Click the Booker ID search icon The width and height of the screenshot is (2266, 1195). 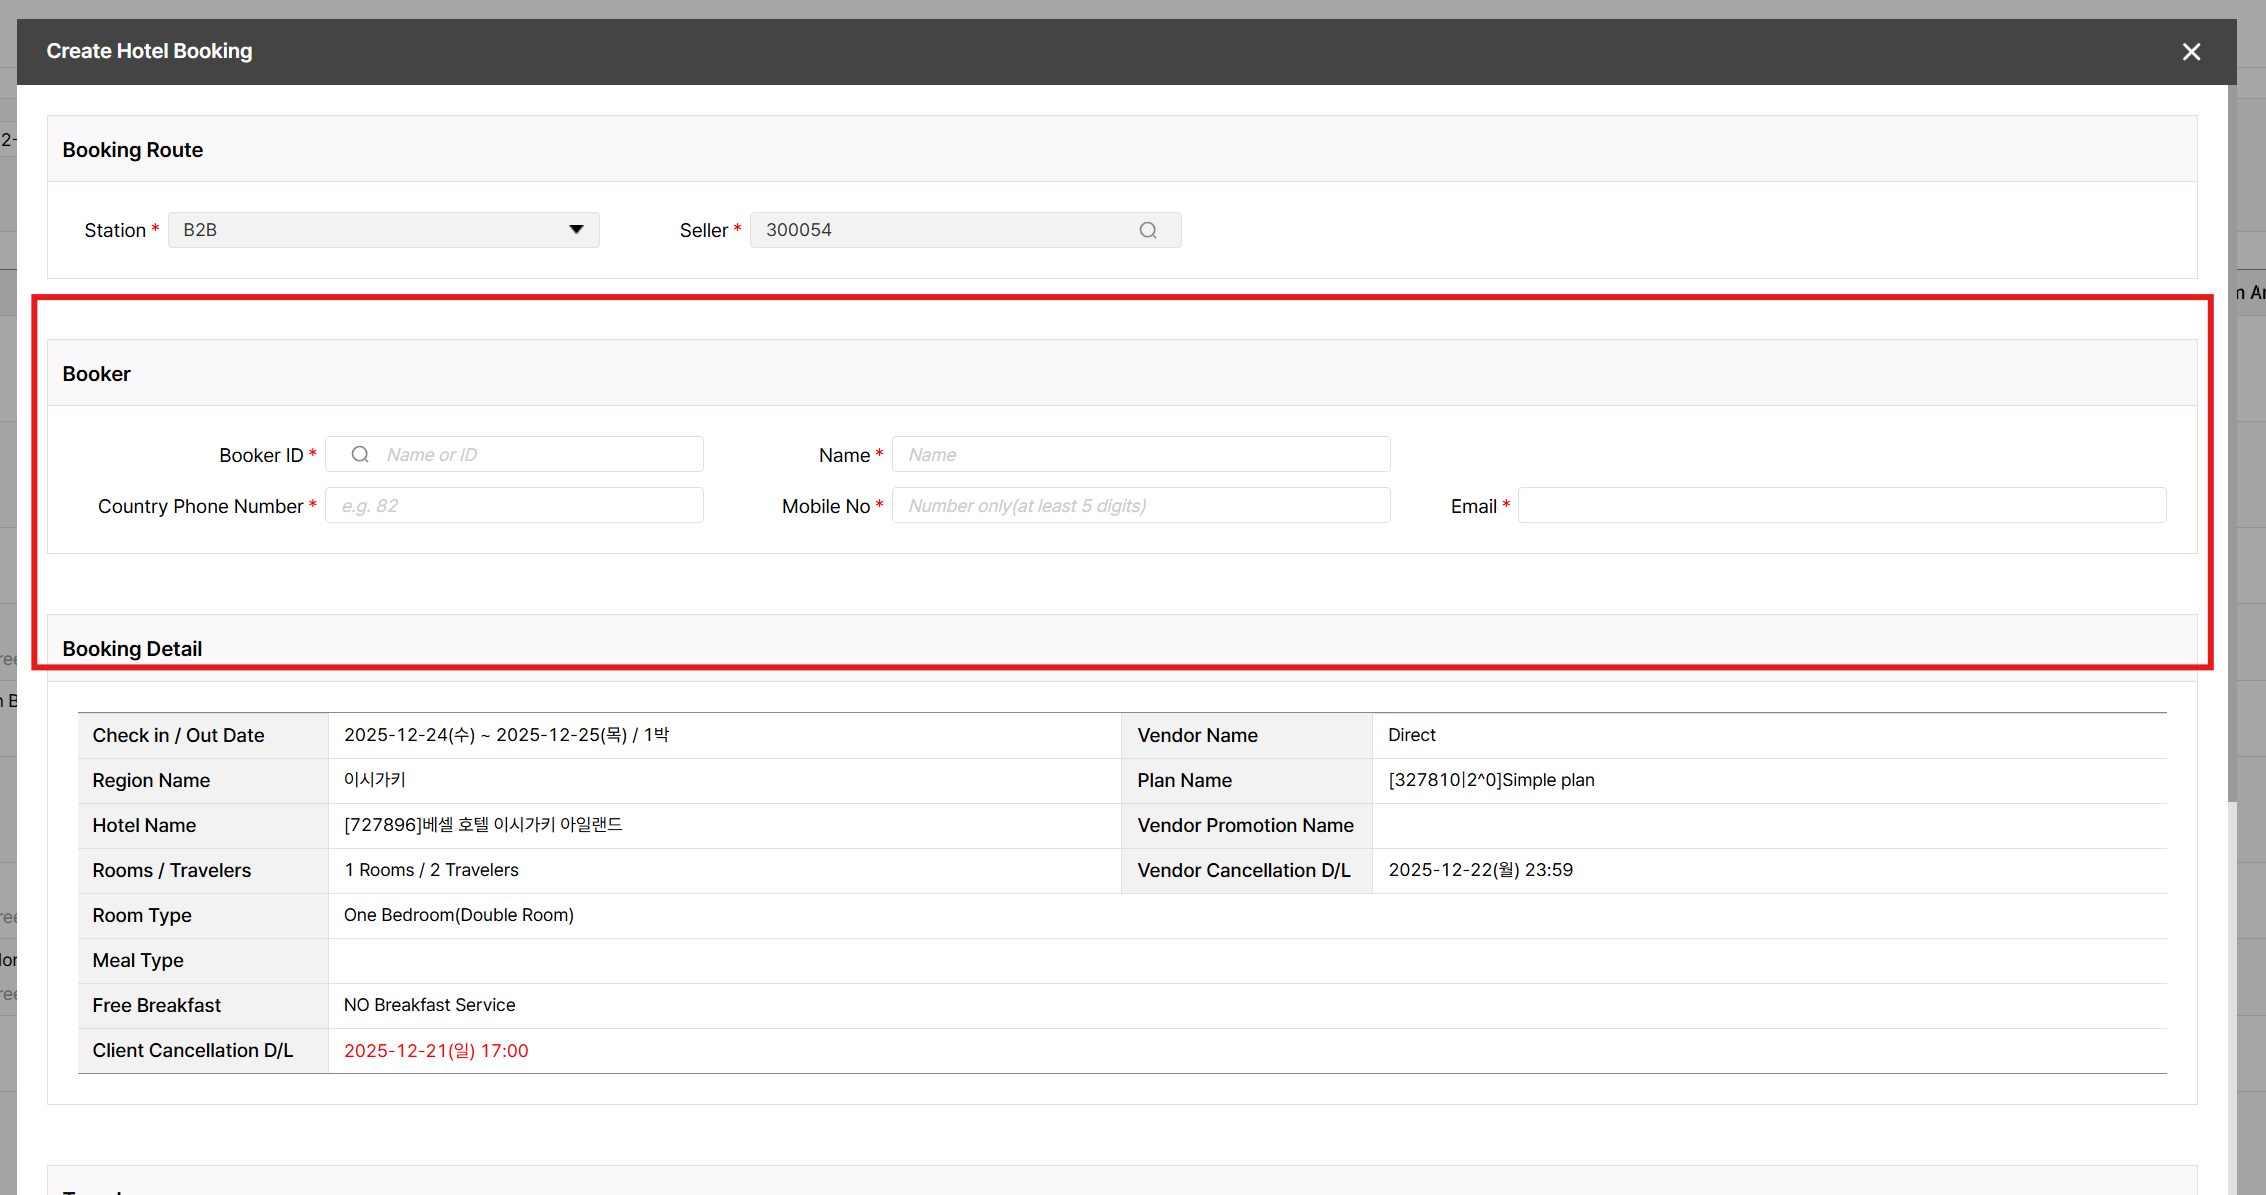360,454
